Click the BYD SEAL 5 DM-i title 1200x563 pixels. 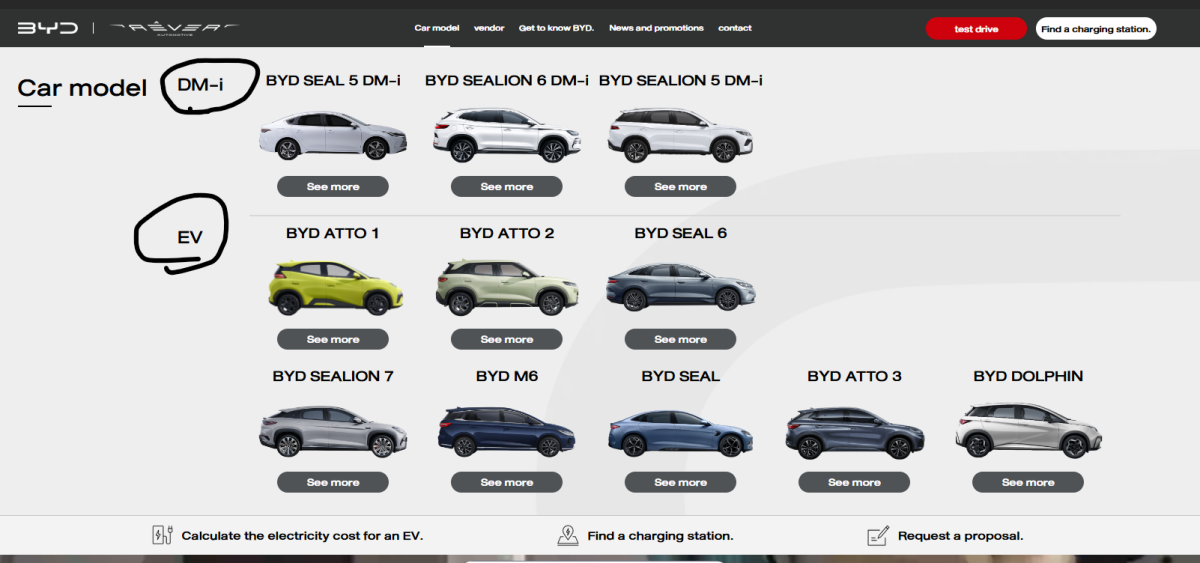click(x=333, y=80)
